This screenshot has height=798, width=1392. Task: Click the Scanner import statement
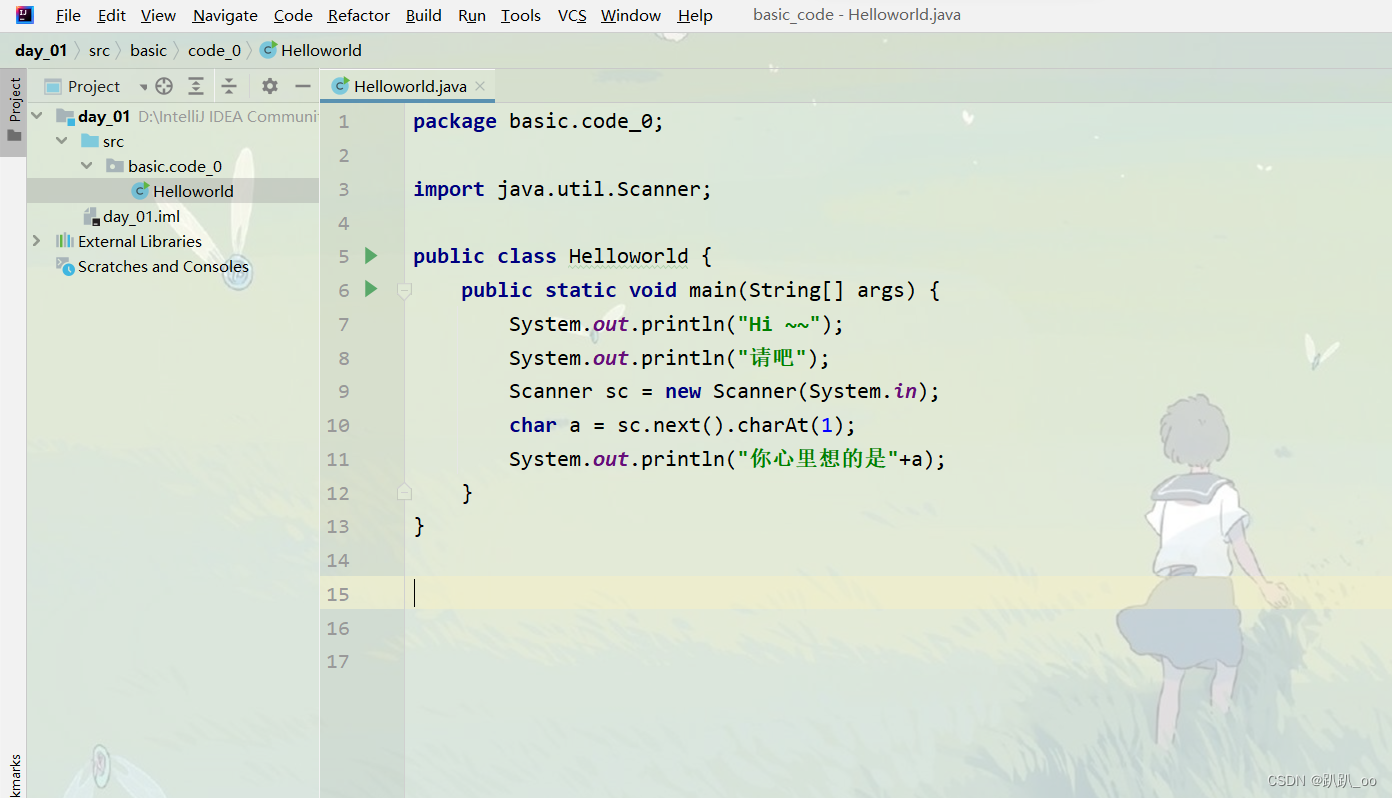click(x=562, y=189)
